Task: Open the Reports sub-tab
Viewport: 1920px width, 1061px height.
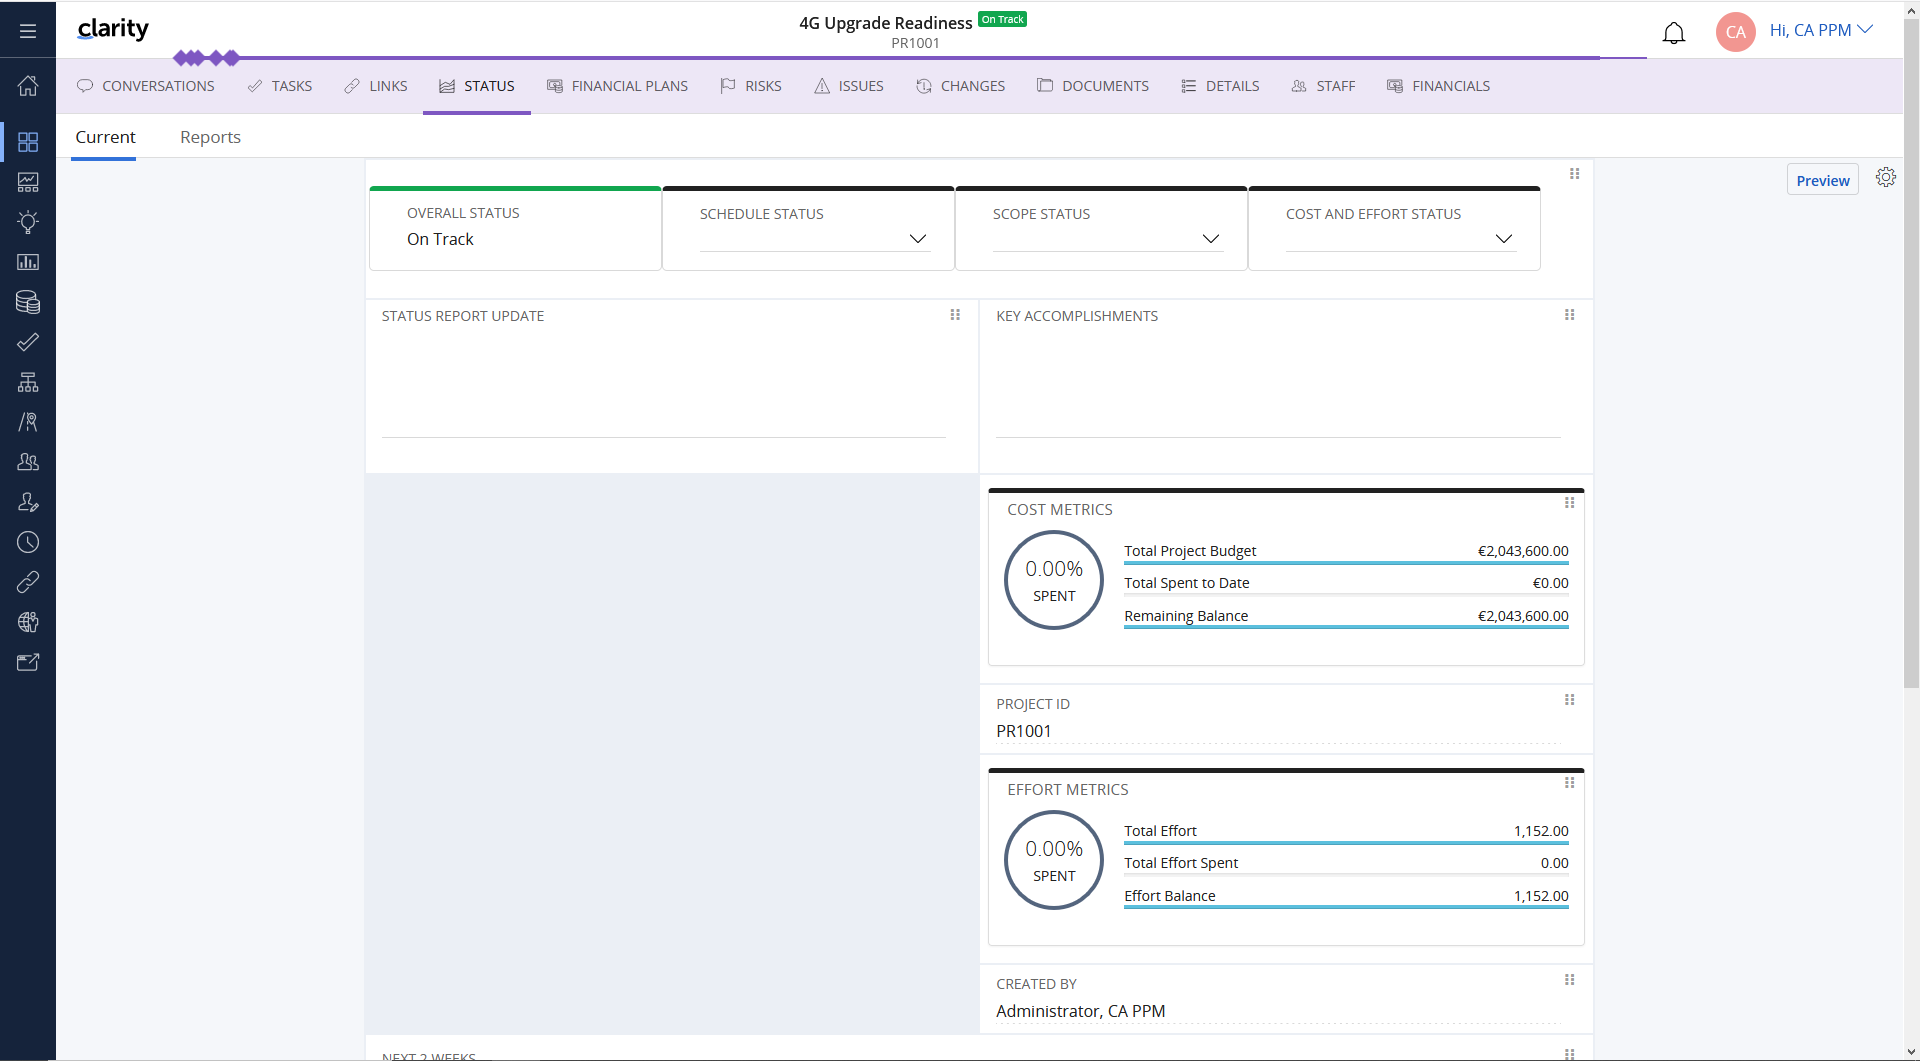Action: pos(210,137)
